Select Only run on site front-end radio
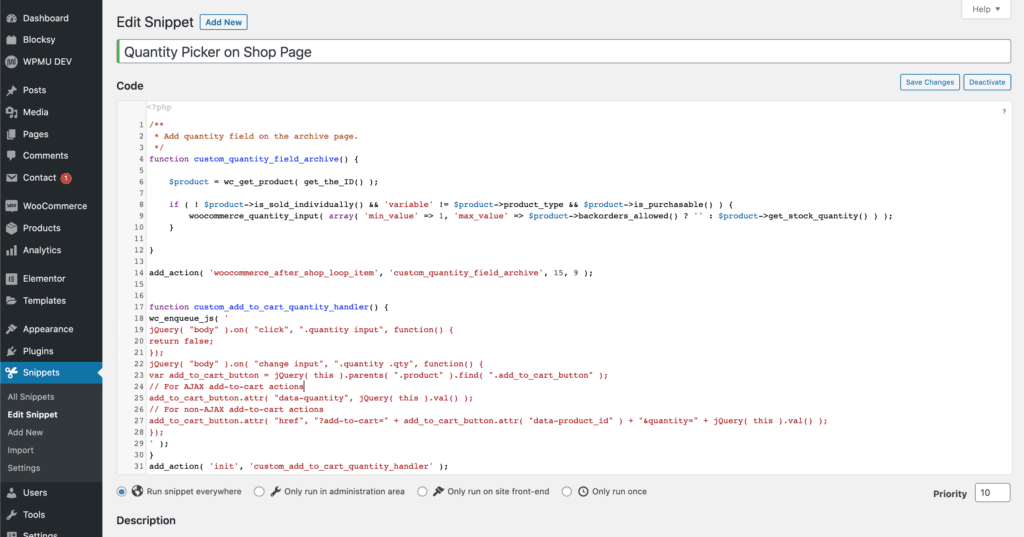 423,491
